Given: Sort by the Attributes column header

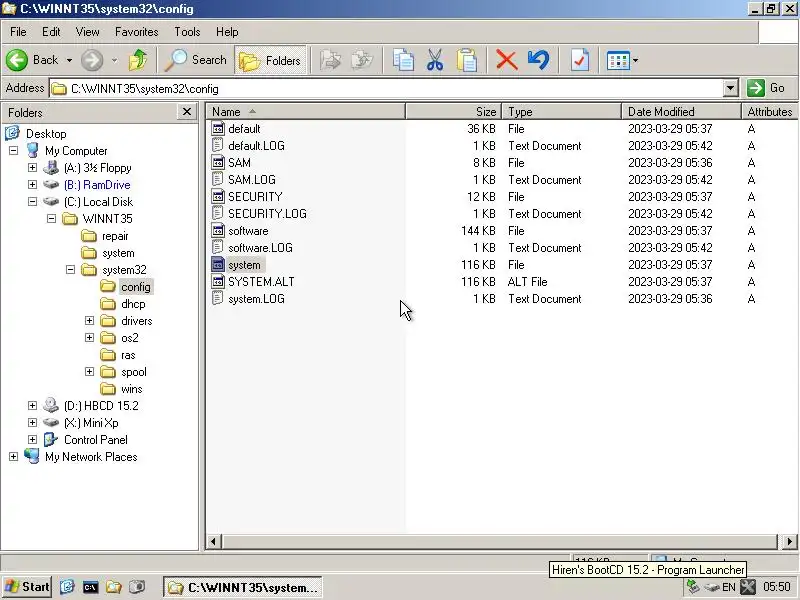Looking at the screenshot, I should click(769, 111).
